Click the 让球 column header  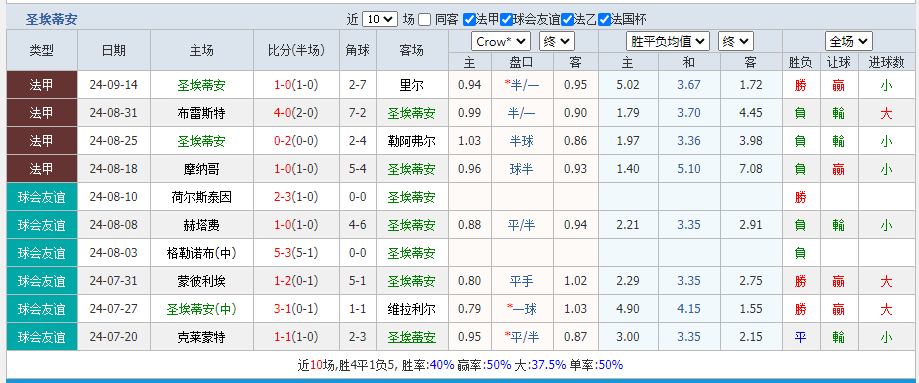pos(839,62)
